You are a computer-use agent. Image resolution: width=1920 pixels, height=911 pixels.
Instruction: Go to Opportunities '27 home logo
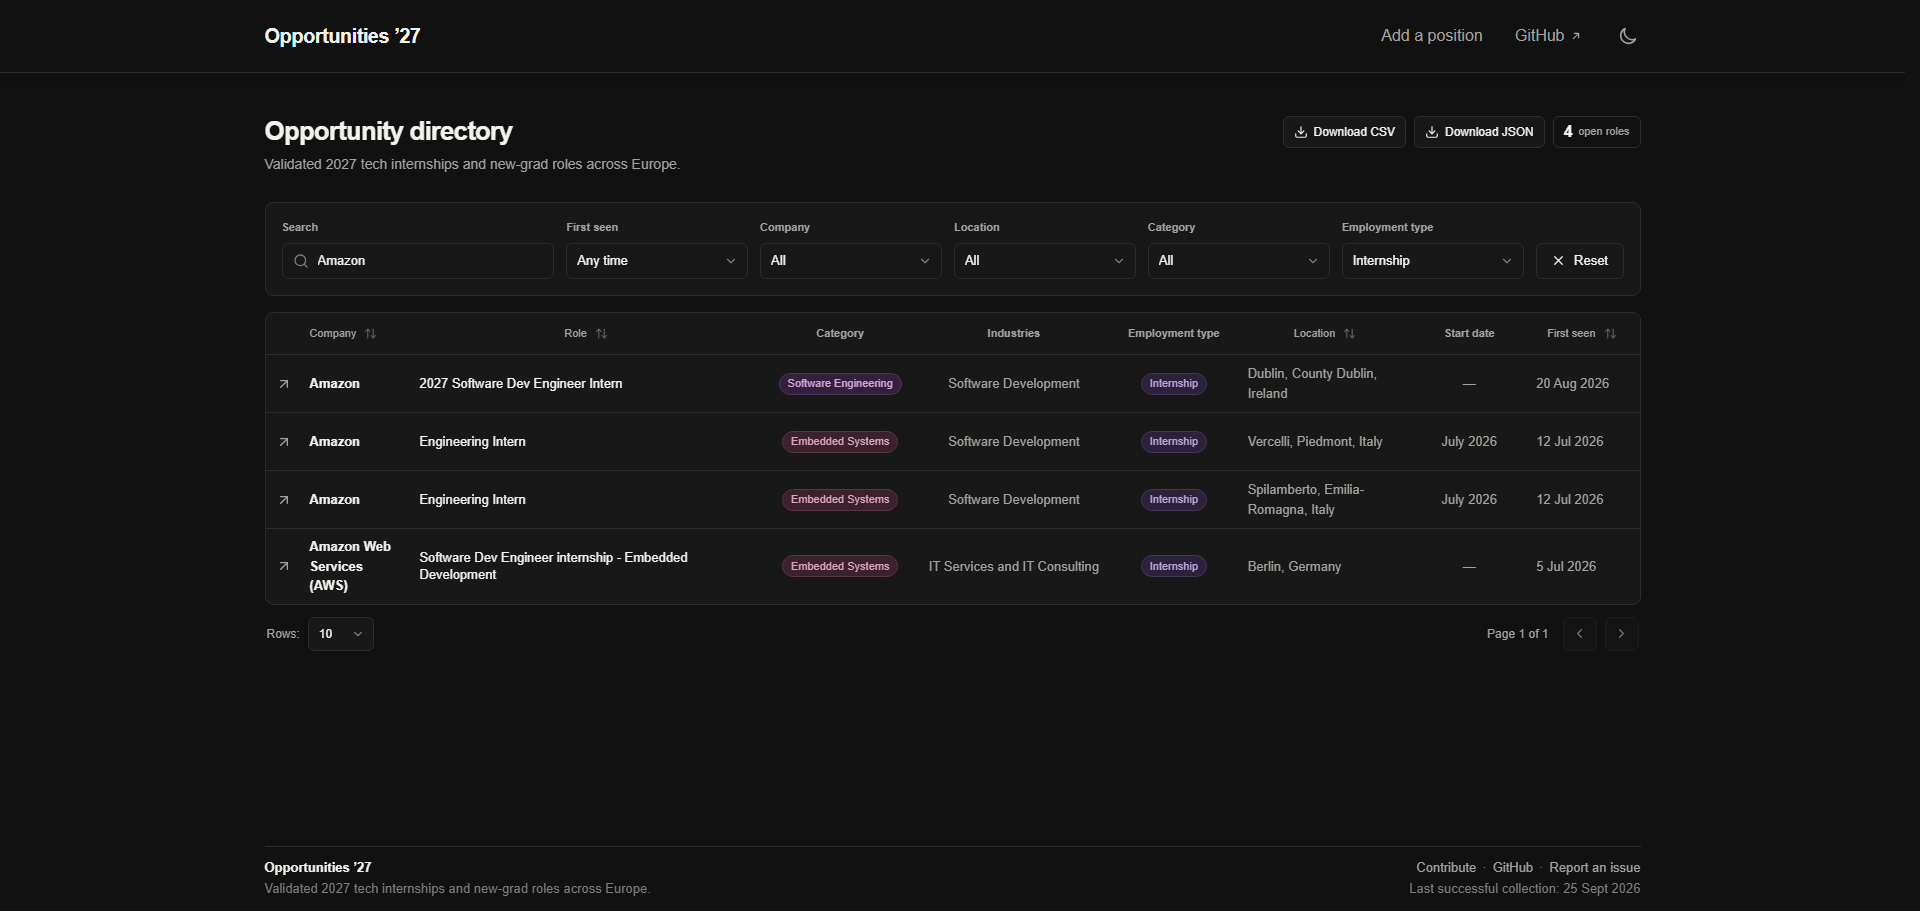click(342, 36)
